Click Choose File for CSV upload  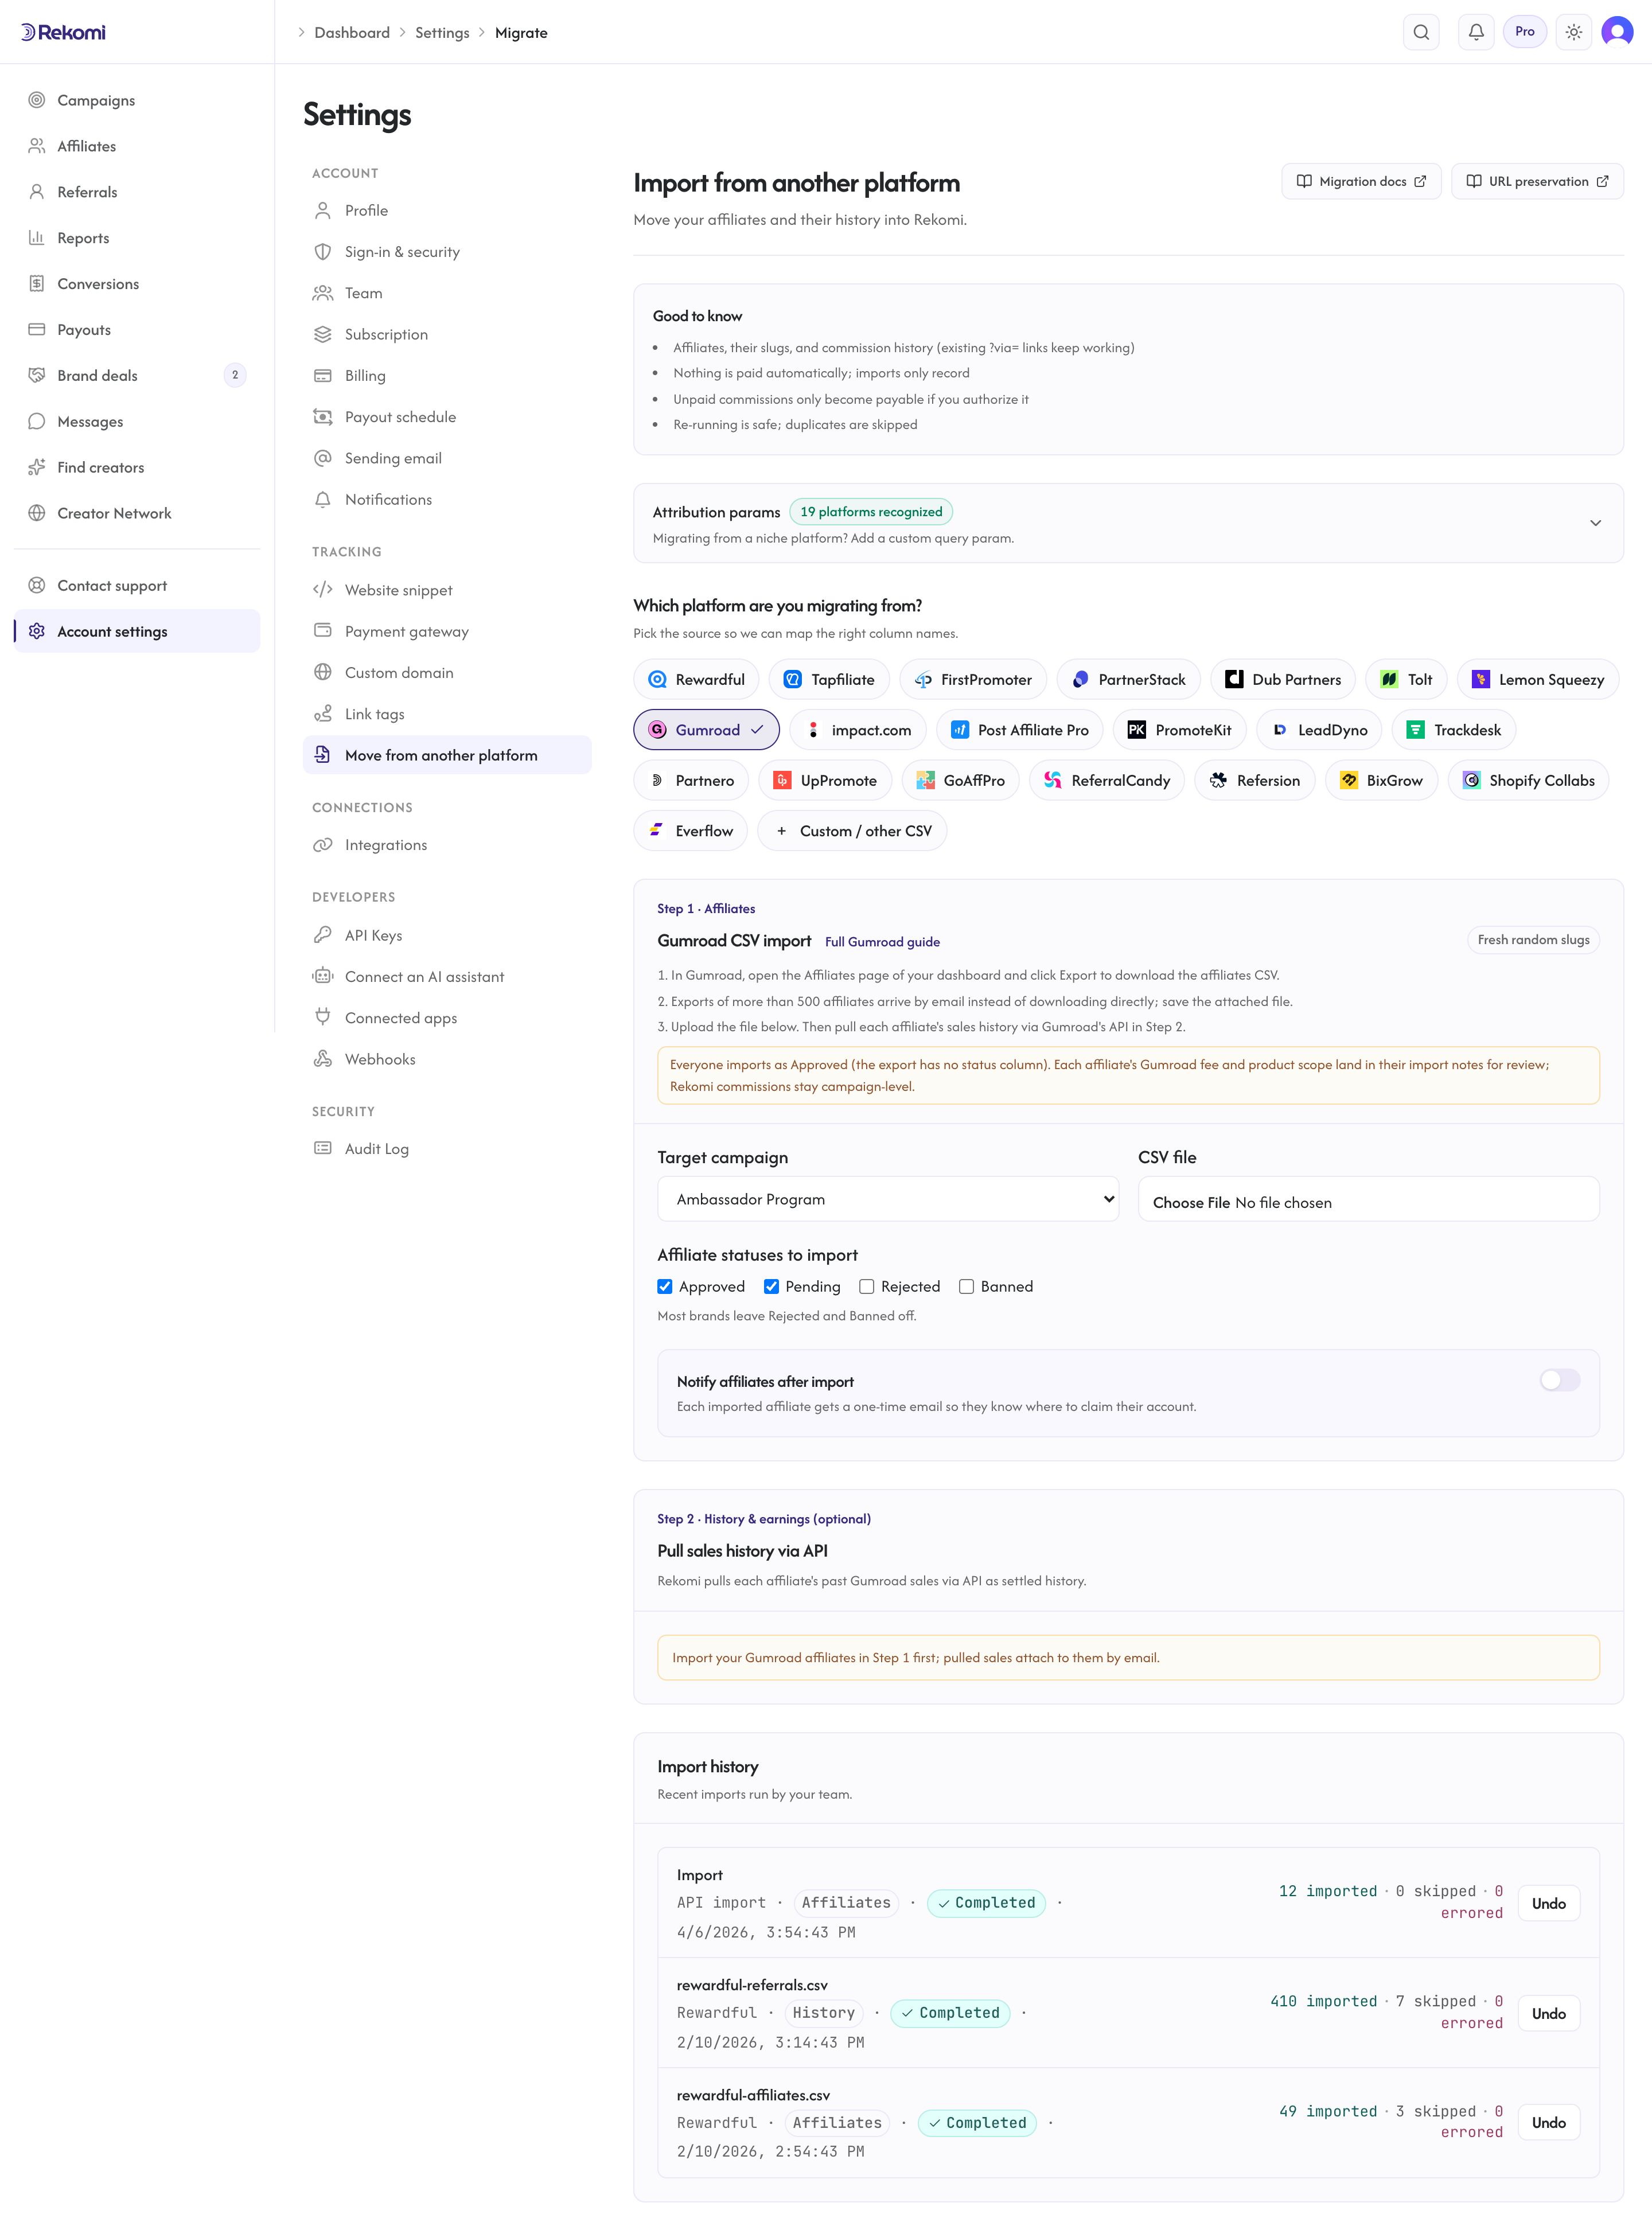(1191, 1202)
